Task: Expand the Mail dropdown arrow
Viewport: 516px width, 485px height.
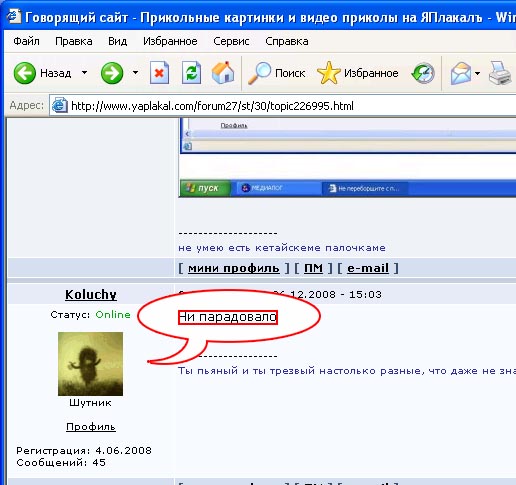Action: 478,73
